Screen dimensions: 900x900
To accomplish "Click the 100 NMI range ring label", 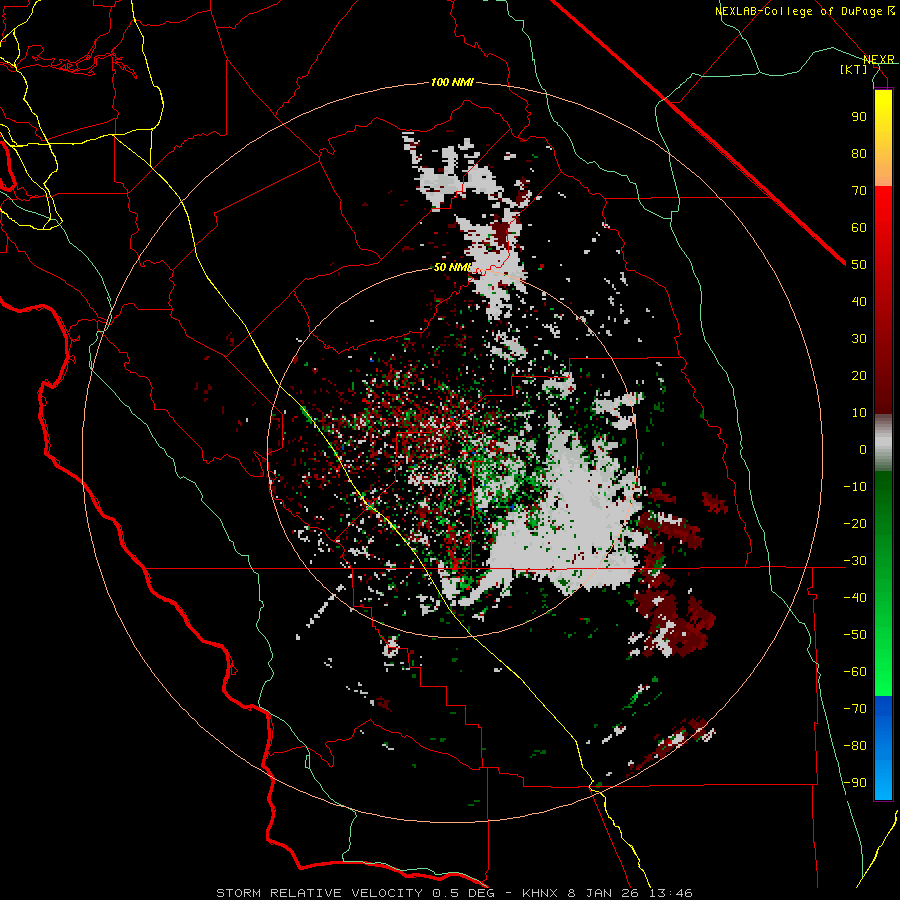I will coord(452,82).
